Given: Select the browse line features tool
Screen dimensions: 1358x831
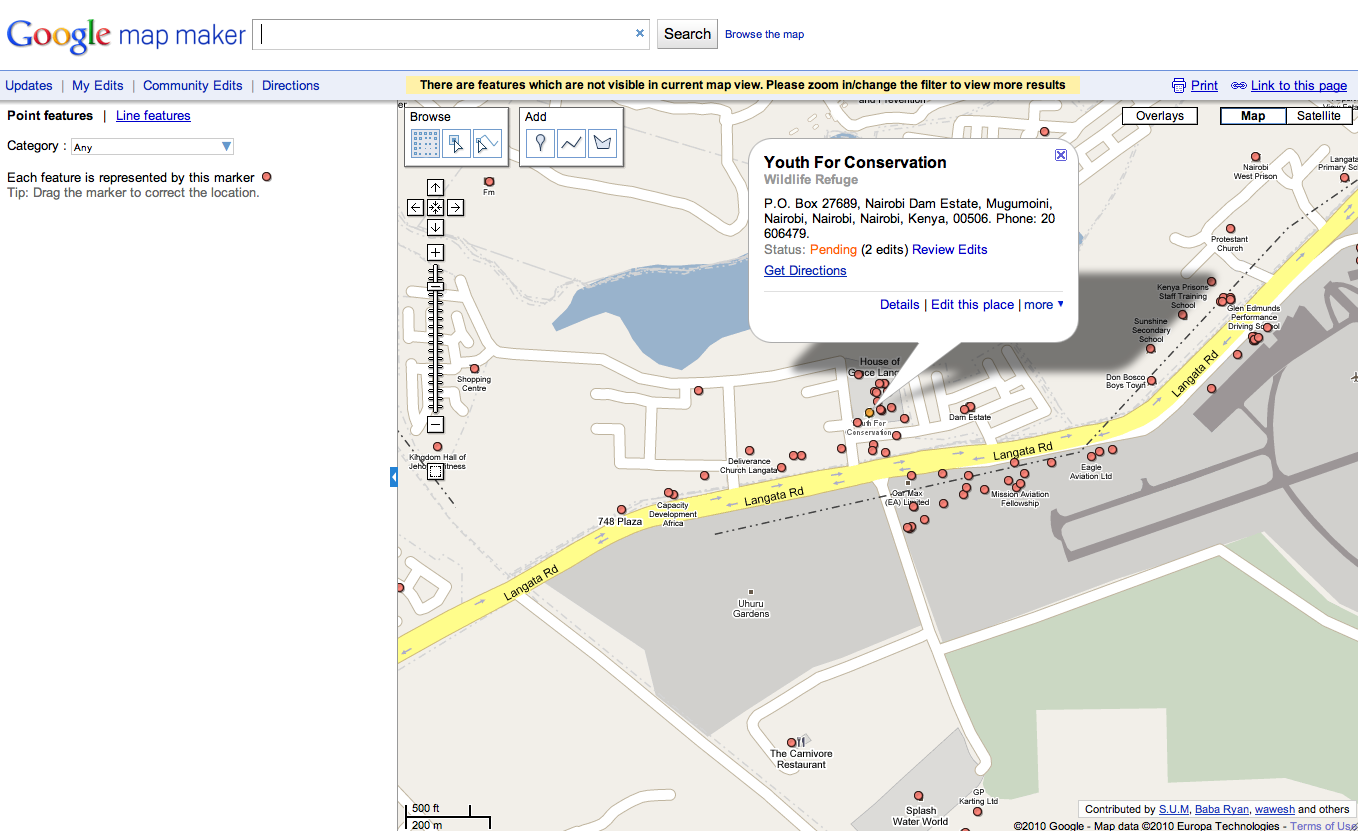Looking at the screenshot, I should [487, 144].
